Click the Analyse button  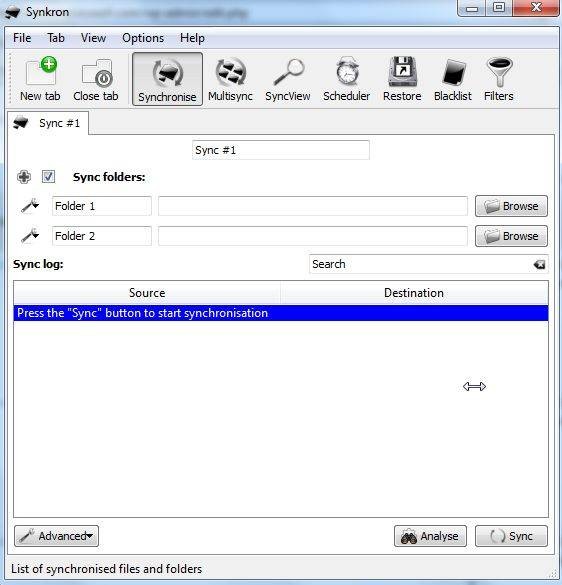click(430, 536)
